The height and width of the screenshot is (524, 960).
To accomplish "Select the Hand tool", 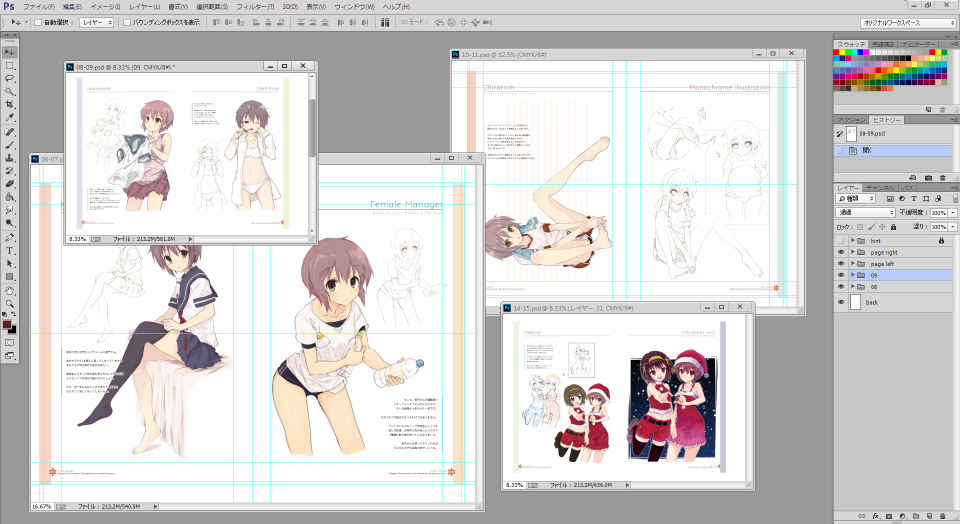I will point(10,291).
